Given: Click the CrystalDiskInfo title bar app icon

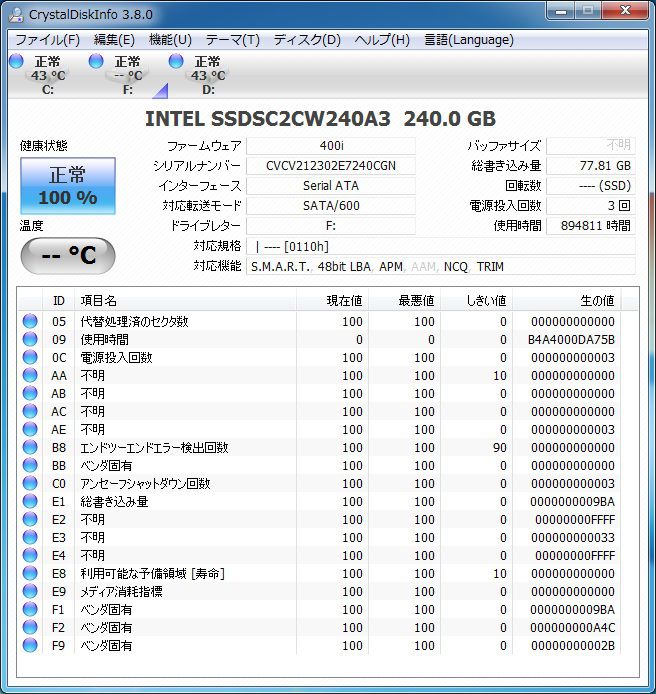Looking at the screenshot, I should (17, 15).
